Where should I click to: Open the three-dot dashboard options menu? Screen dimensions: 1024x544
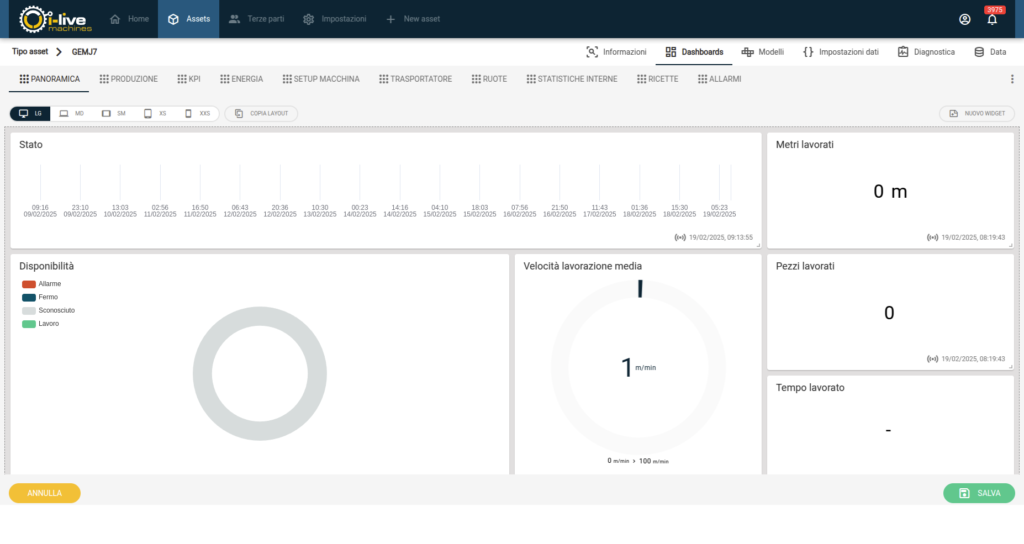tap(1012, 79)
